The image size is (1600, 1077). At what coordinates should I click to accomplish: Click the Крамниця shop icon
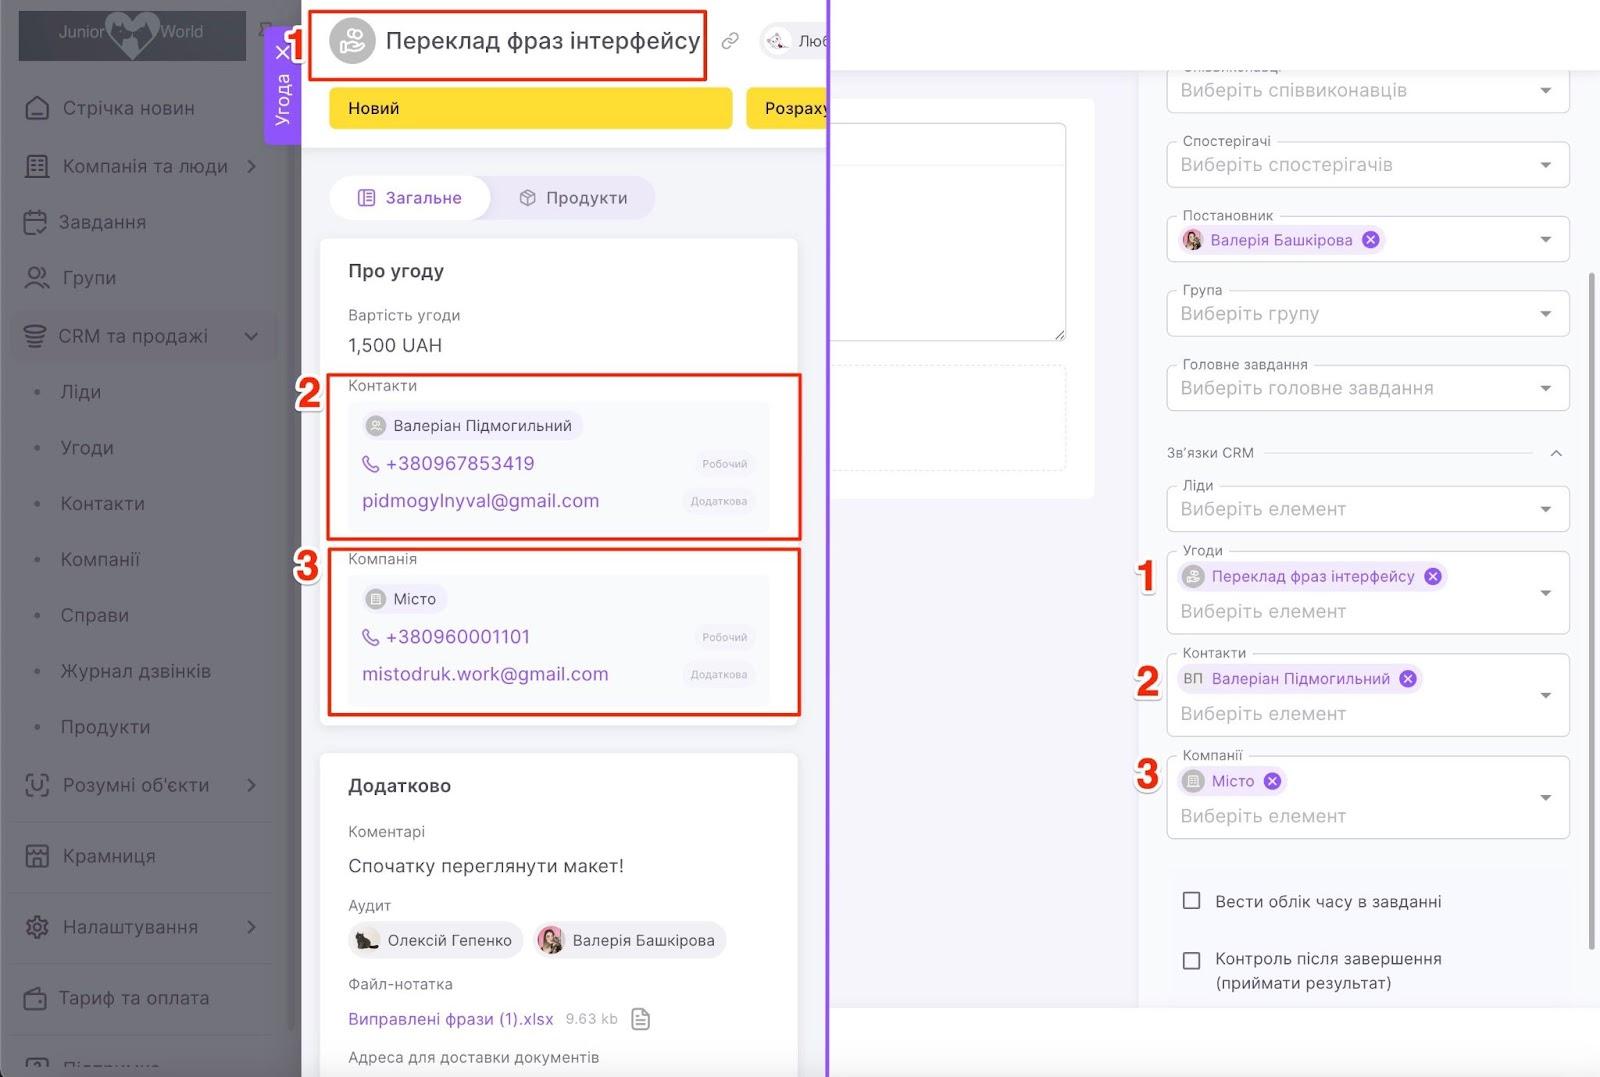pyautogui.click(x=37, y=856)
